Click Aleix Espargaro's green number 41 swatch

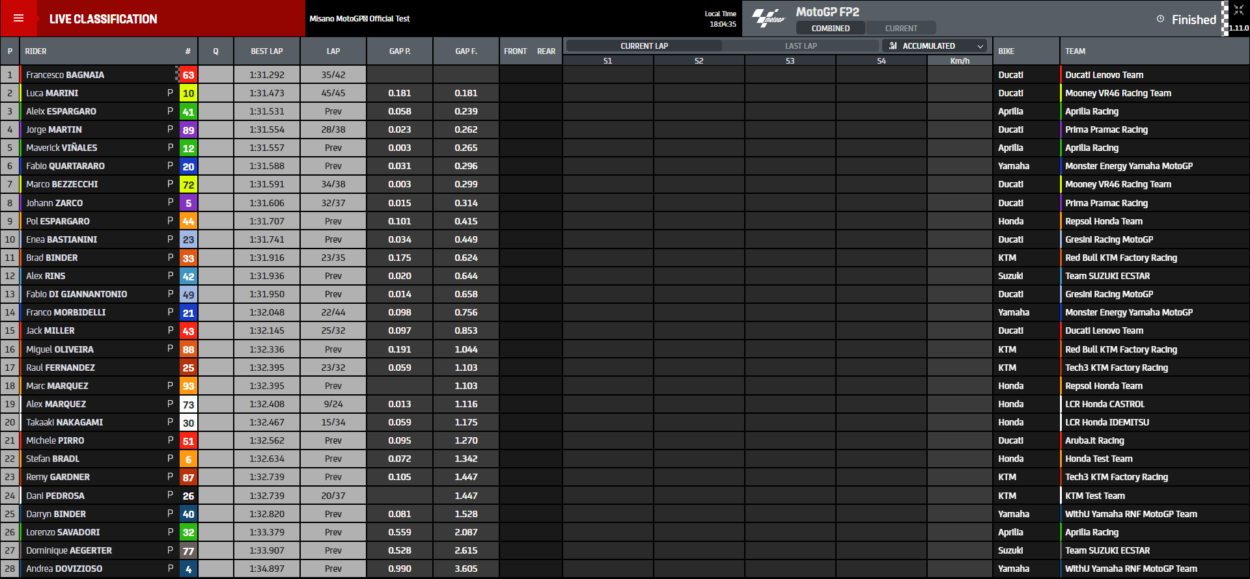click(188, 111)
